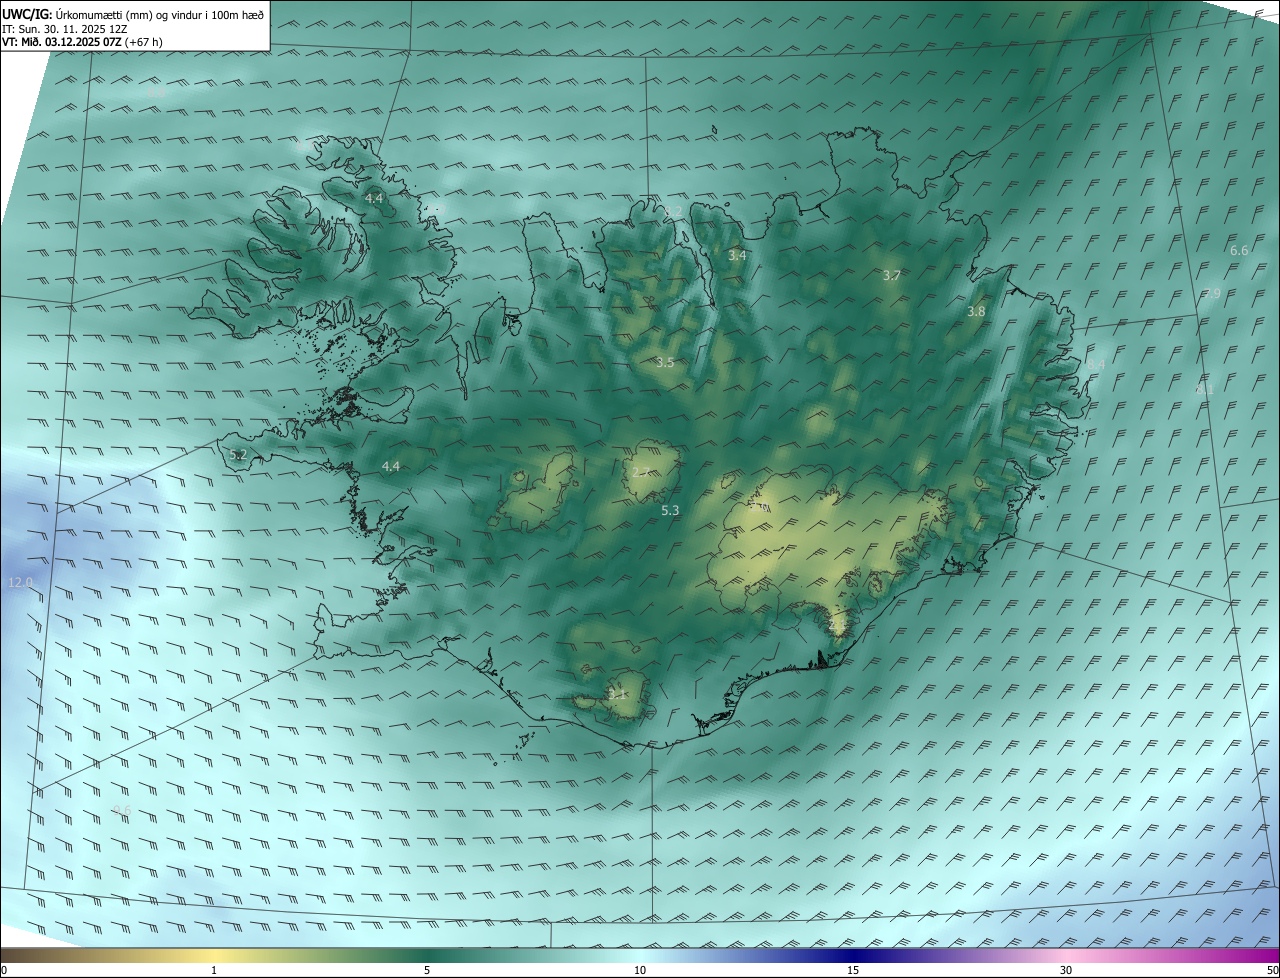
Task: Click the '10' tick on the colorbar
Action: (640, 970)
